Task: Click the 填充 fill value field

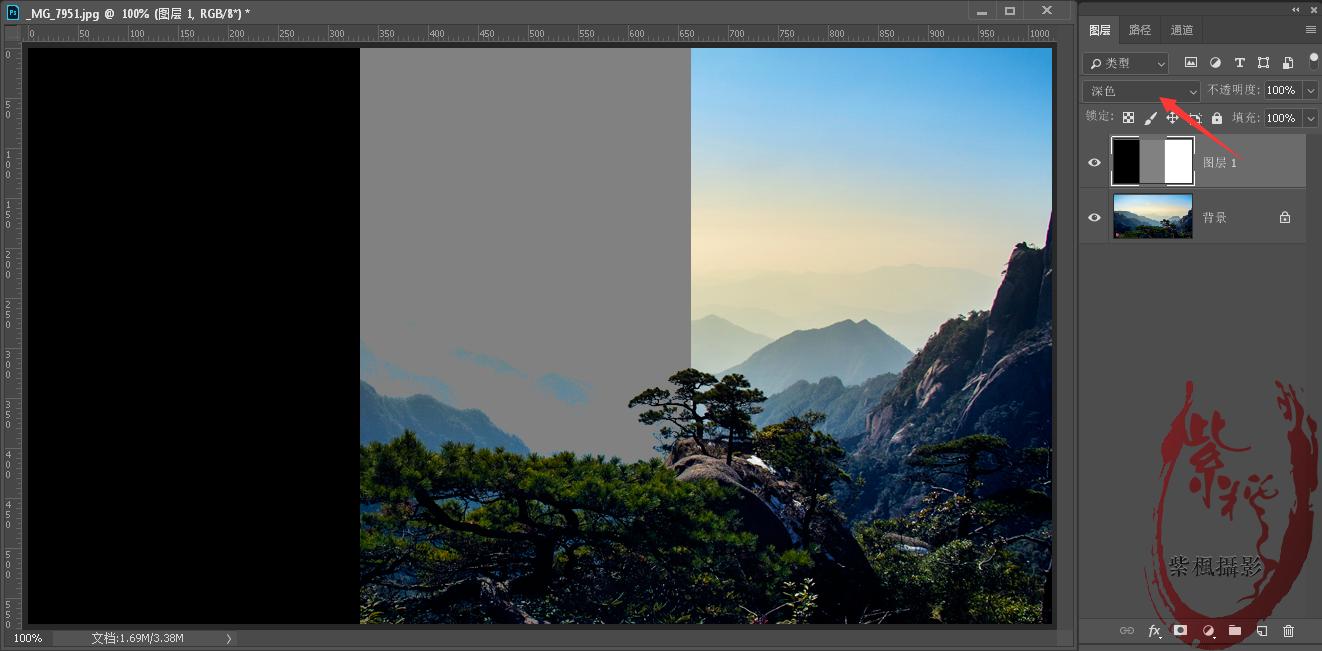Action: coord(1281,118)
